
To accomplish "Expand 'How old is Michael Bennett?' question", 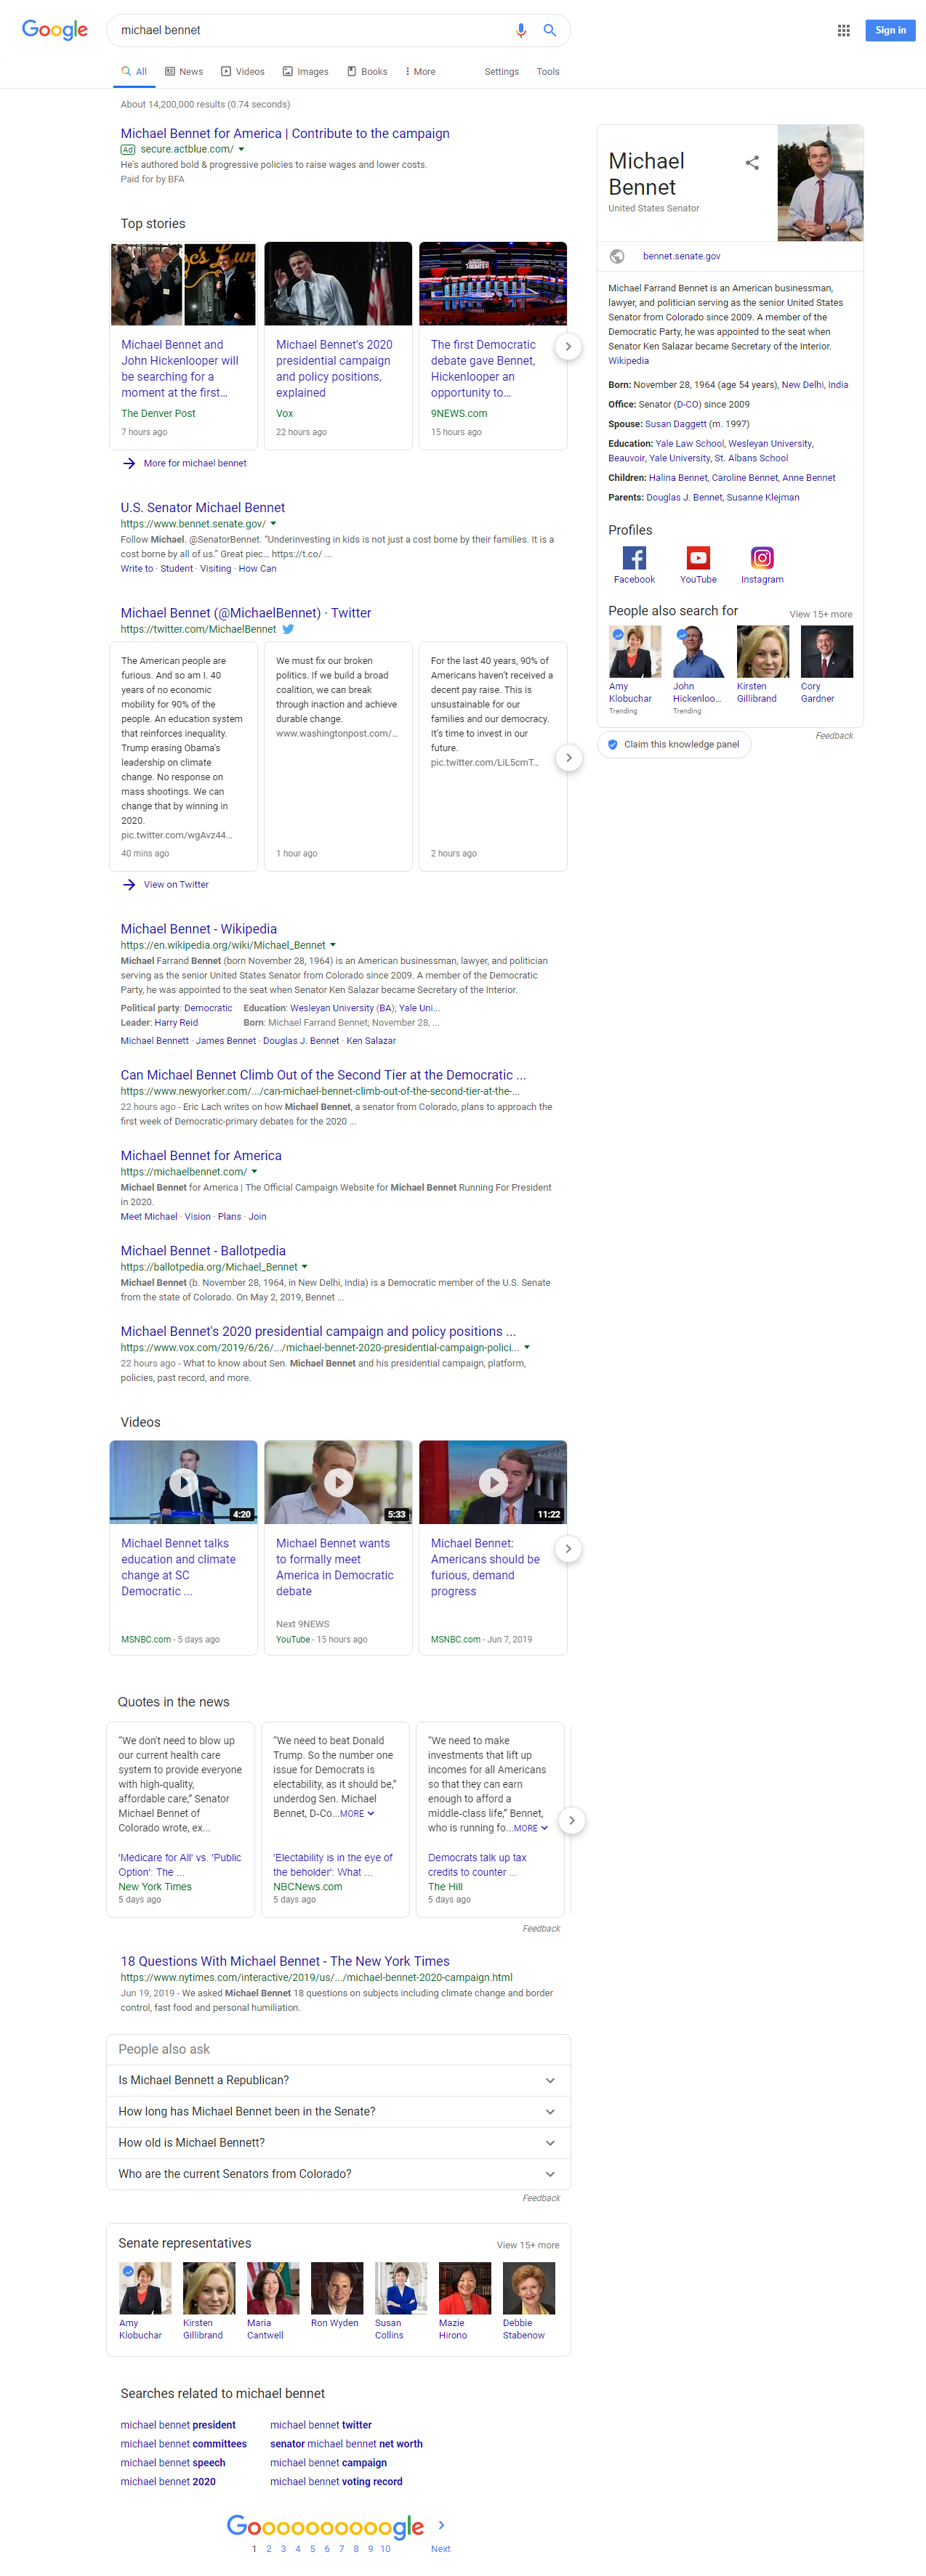I will (338, 2142).
